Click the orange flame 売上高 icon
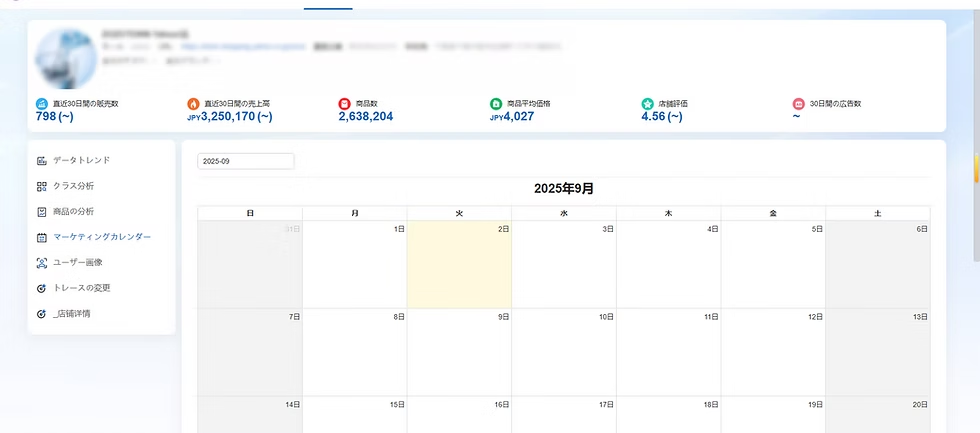The image size is (980, 433). coord(193,104)
